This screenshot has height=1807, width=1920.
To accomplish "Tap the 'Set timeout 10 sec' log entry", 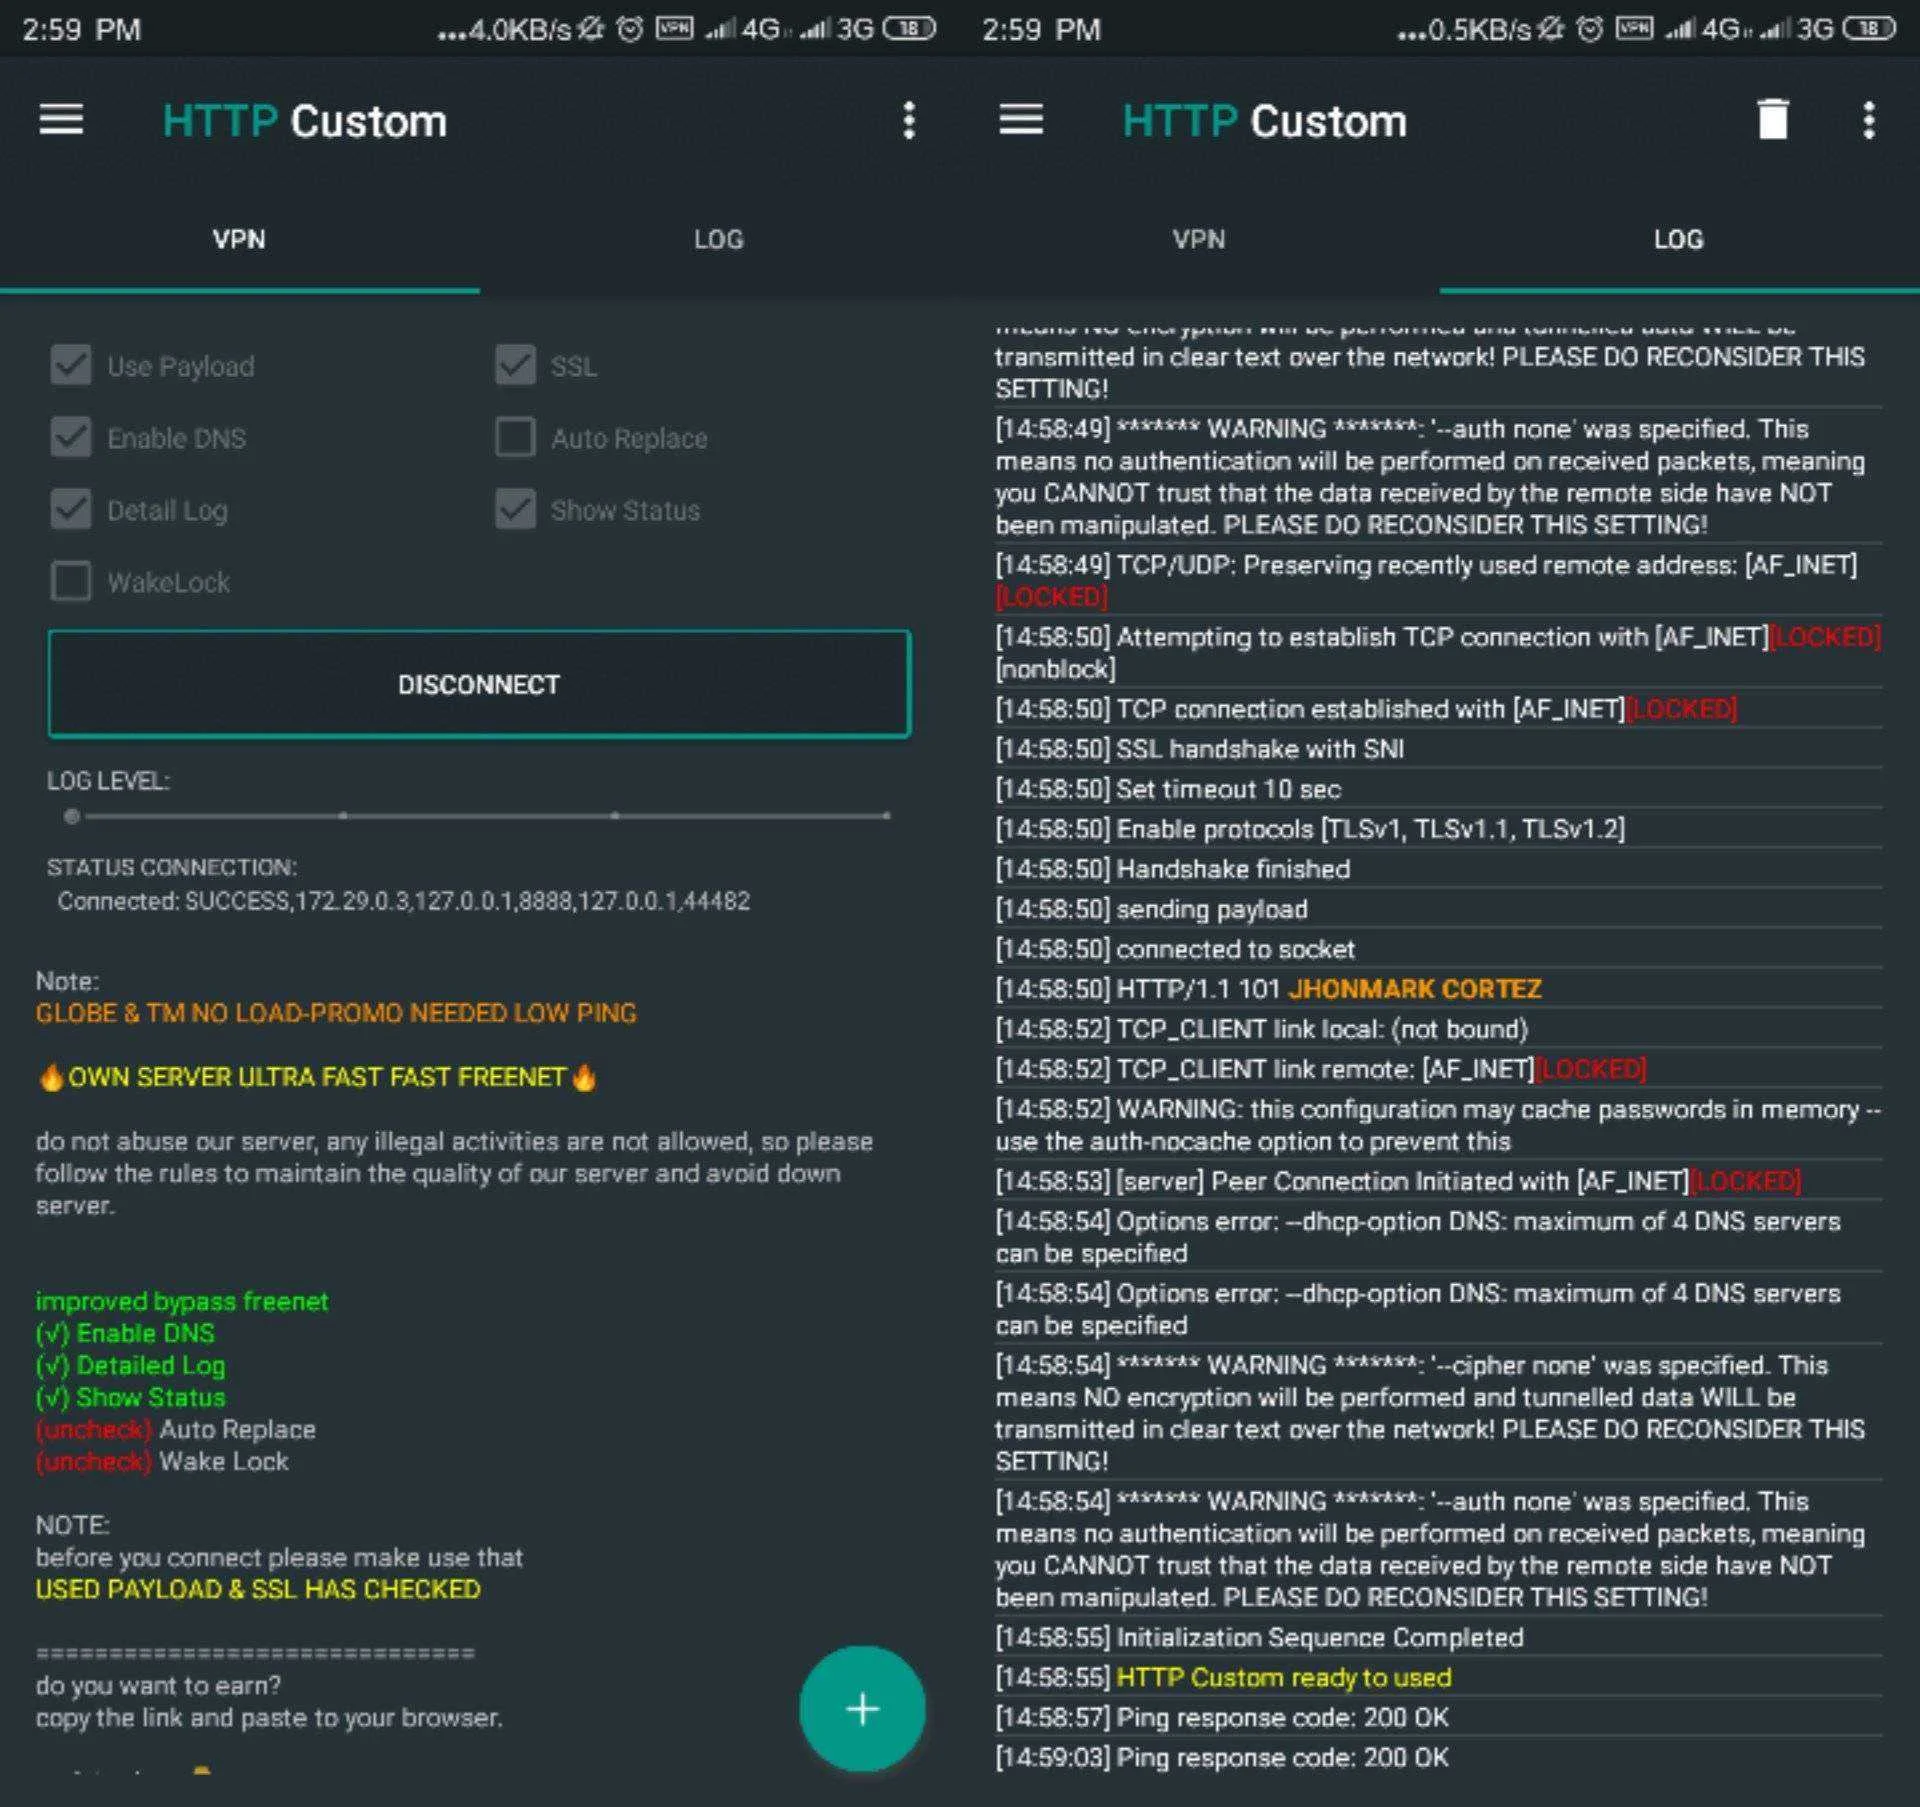I will 1438,789.
